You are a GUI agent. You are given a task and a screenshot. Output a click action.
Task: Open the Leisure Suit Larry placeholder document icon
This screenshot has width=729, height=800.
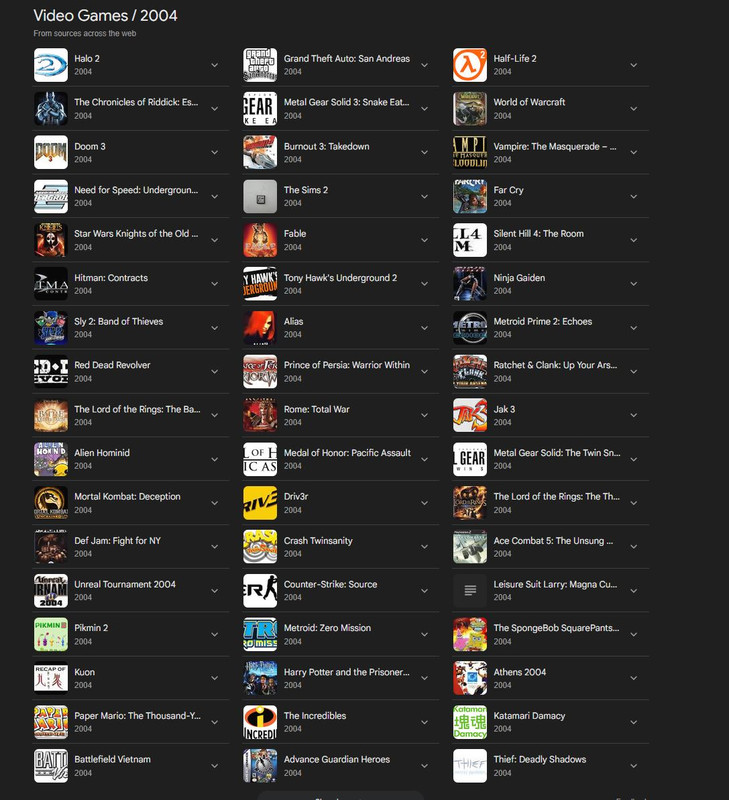pyautogui.click(x=470, y=590)
